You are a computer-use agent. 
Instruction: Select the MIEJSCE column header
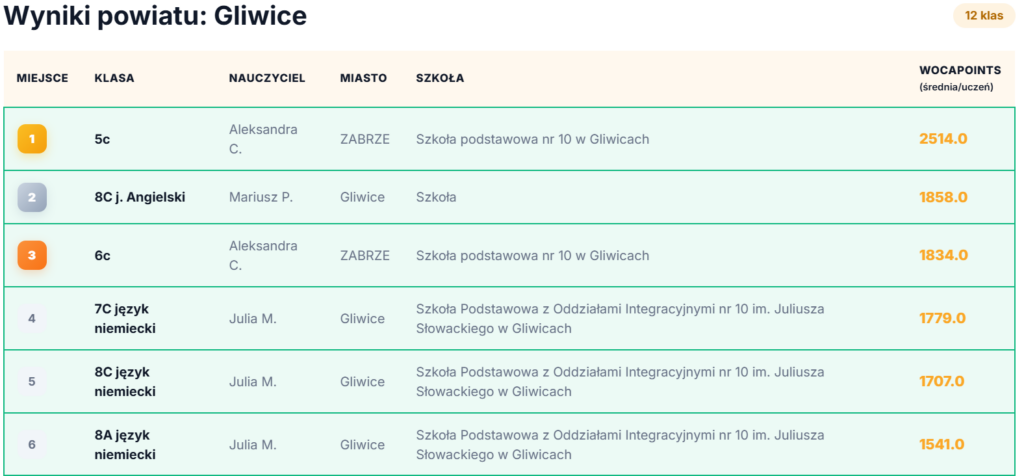[42, 78]
